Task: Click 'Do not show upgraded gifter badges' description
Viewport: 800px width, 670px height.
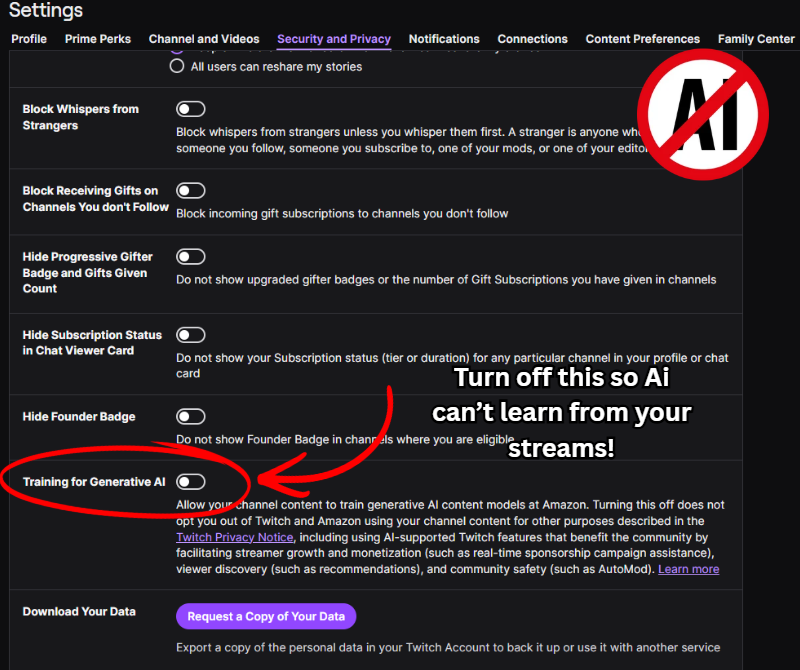Action: click(x=446, y=280)
